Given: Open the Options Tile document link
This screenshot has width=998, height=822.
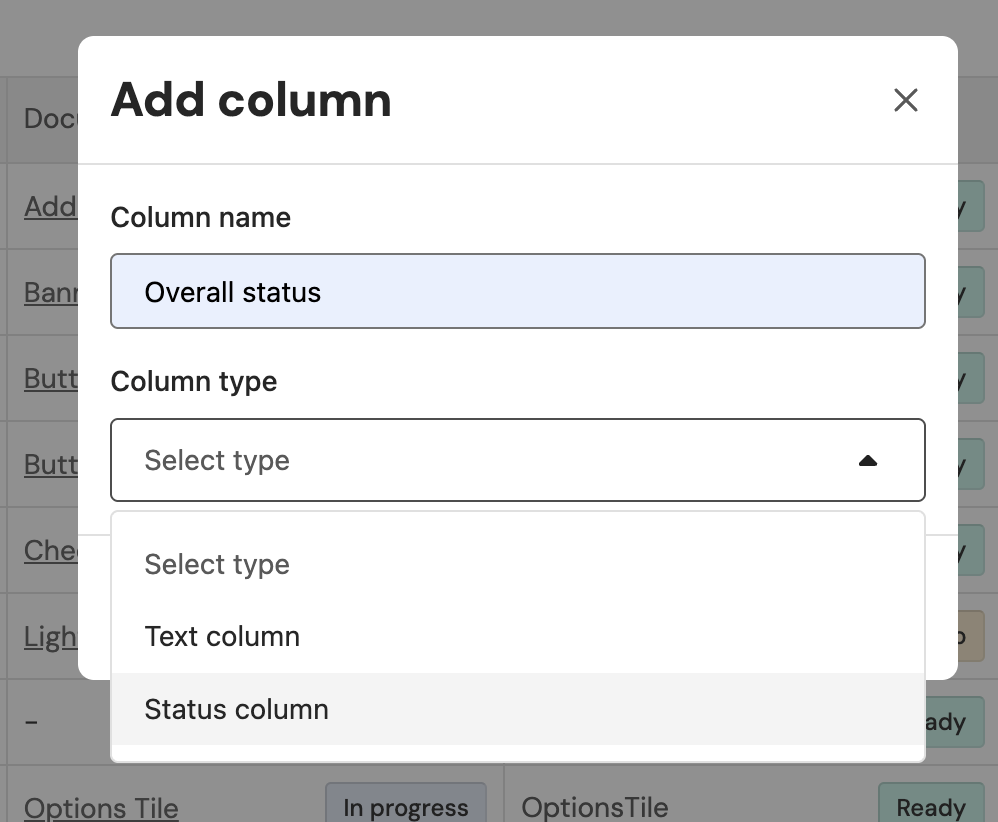Looking at the screenshot, I should (x=101, y=807).
